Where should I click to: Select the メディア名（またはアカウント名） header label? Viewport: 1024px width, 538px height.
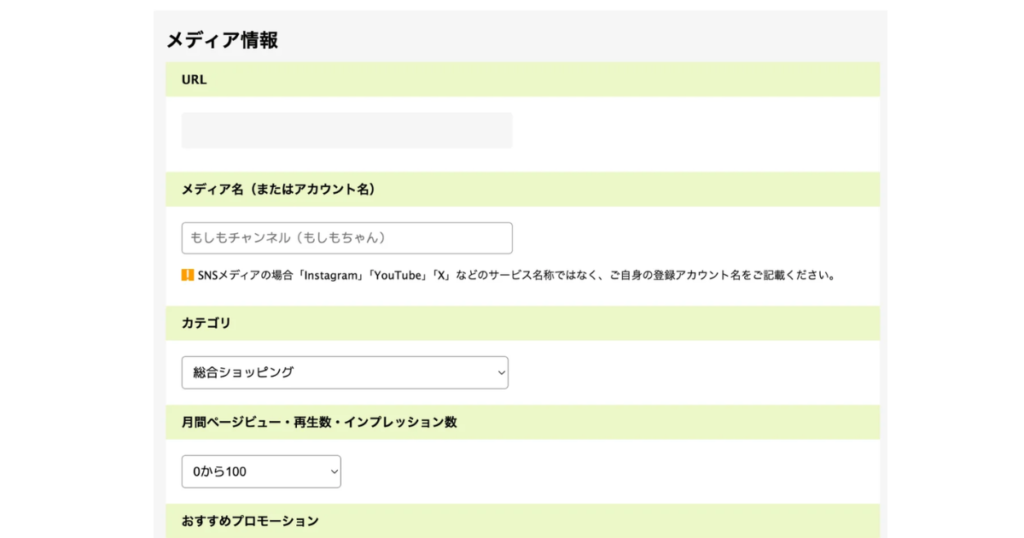[x=278, y=189]
